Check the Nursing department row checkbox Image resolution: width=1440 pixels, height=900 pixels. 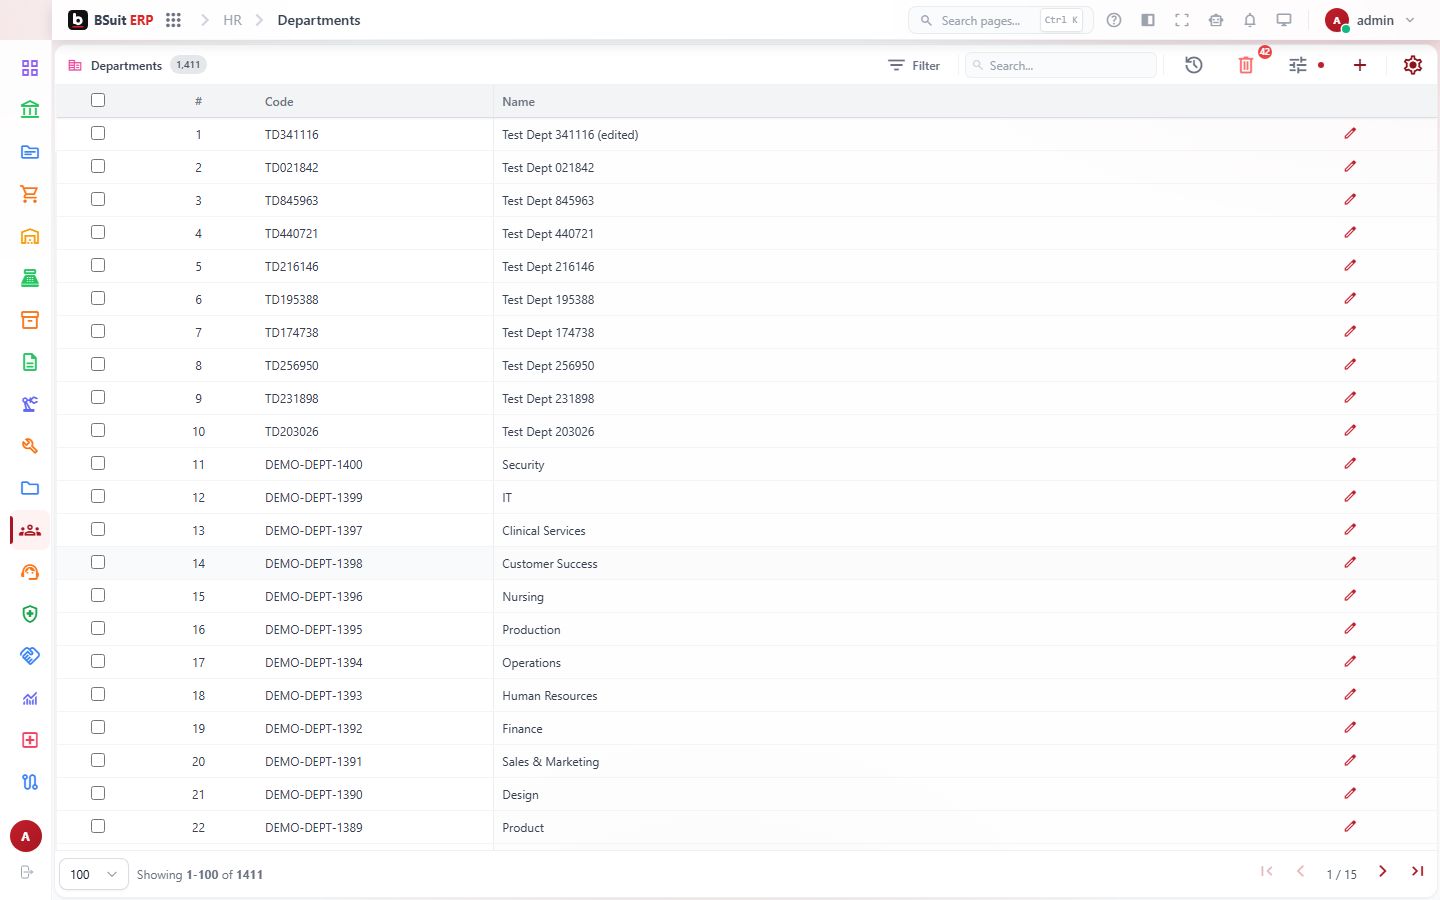(98, 595)
